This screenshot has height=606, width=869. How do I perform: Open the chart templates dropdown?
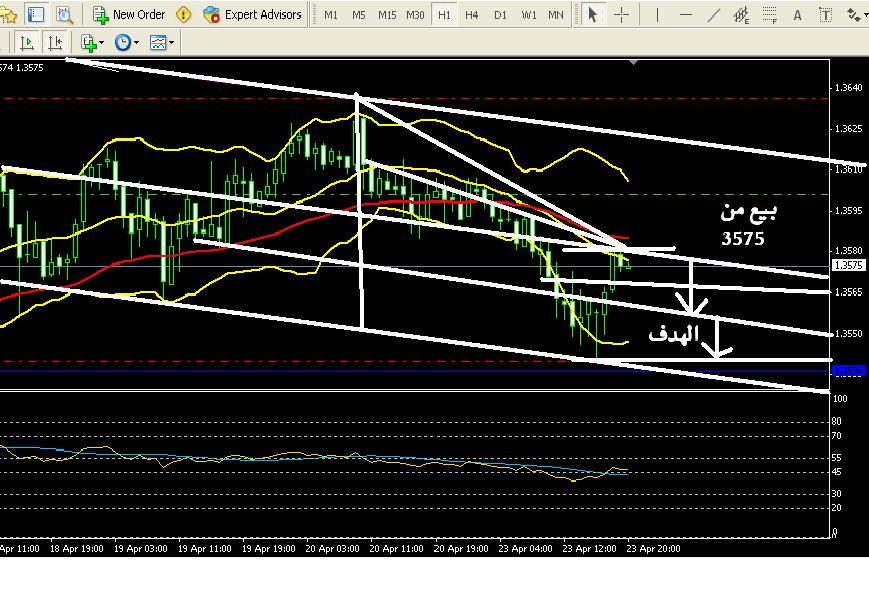coord(161,43)
